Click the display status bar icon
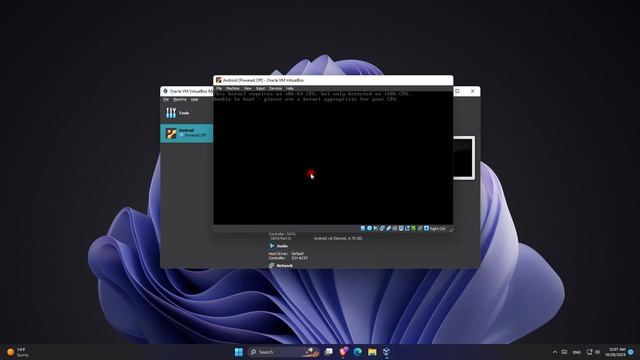The width and height of the screenshot is (640, 360). click(401, 229)
